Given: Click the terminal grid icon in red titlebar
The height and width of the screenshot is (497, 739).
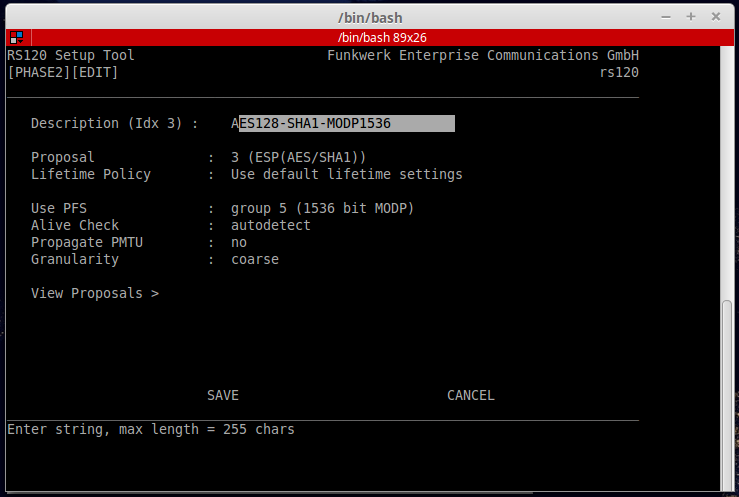Looking at the screenshot, I should click(16, 37).
